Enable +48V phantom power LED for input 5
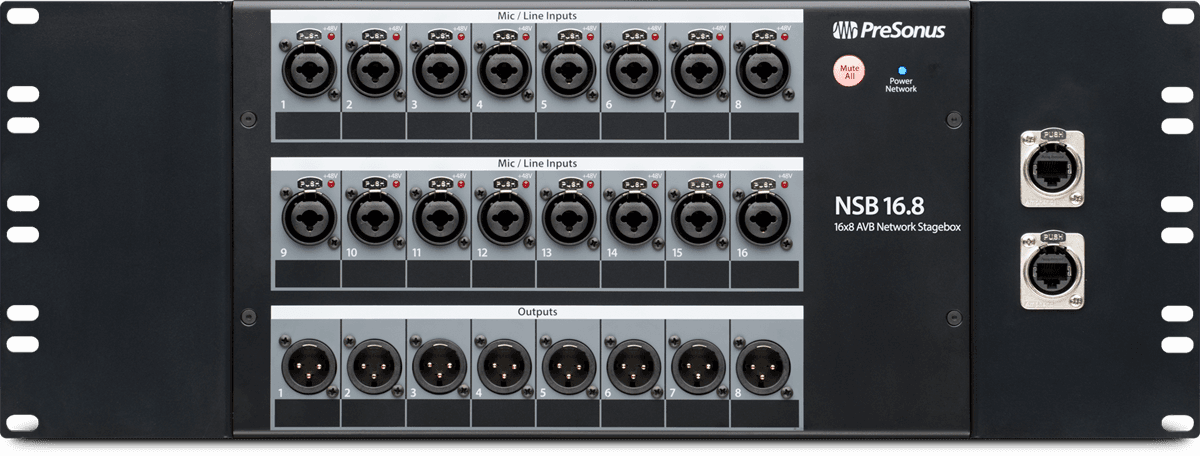 click(591, 36)
